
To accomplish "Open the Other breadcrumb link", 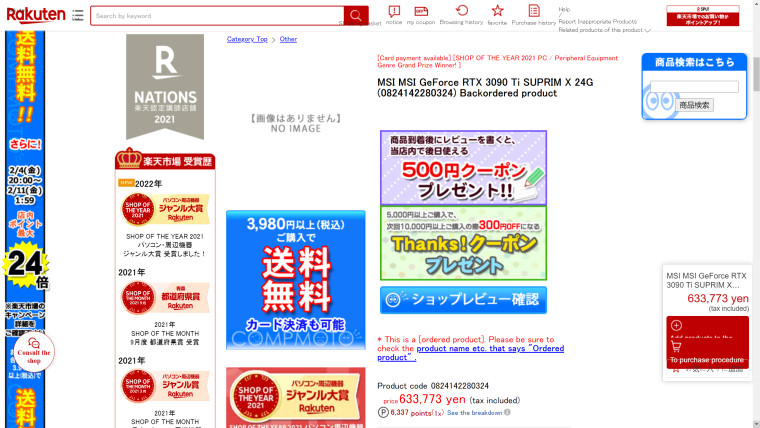I will point(288,39).
